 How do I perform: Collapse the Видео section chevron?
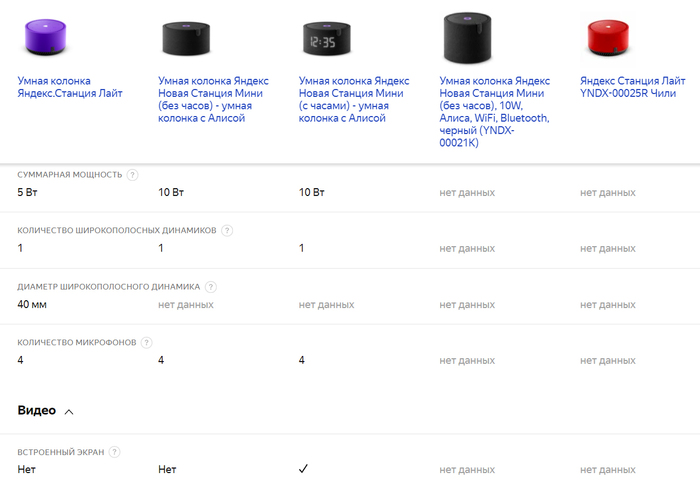click(x=69, y=412)
